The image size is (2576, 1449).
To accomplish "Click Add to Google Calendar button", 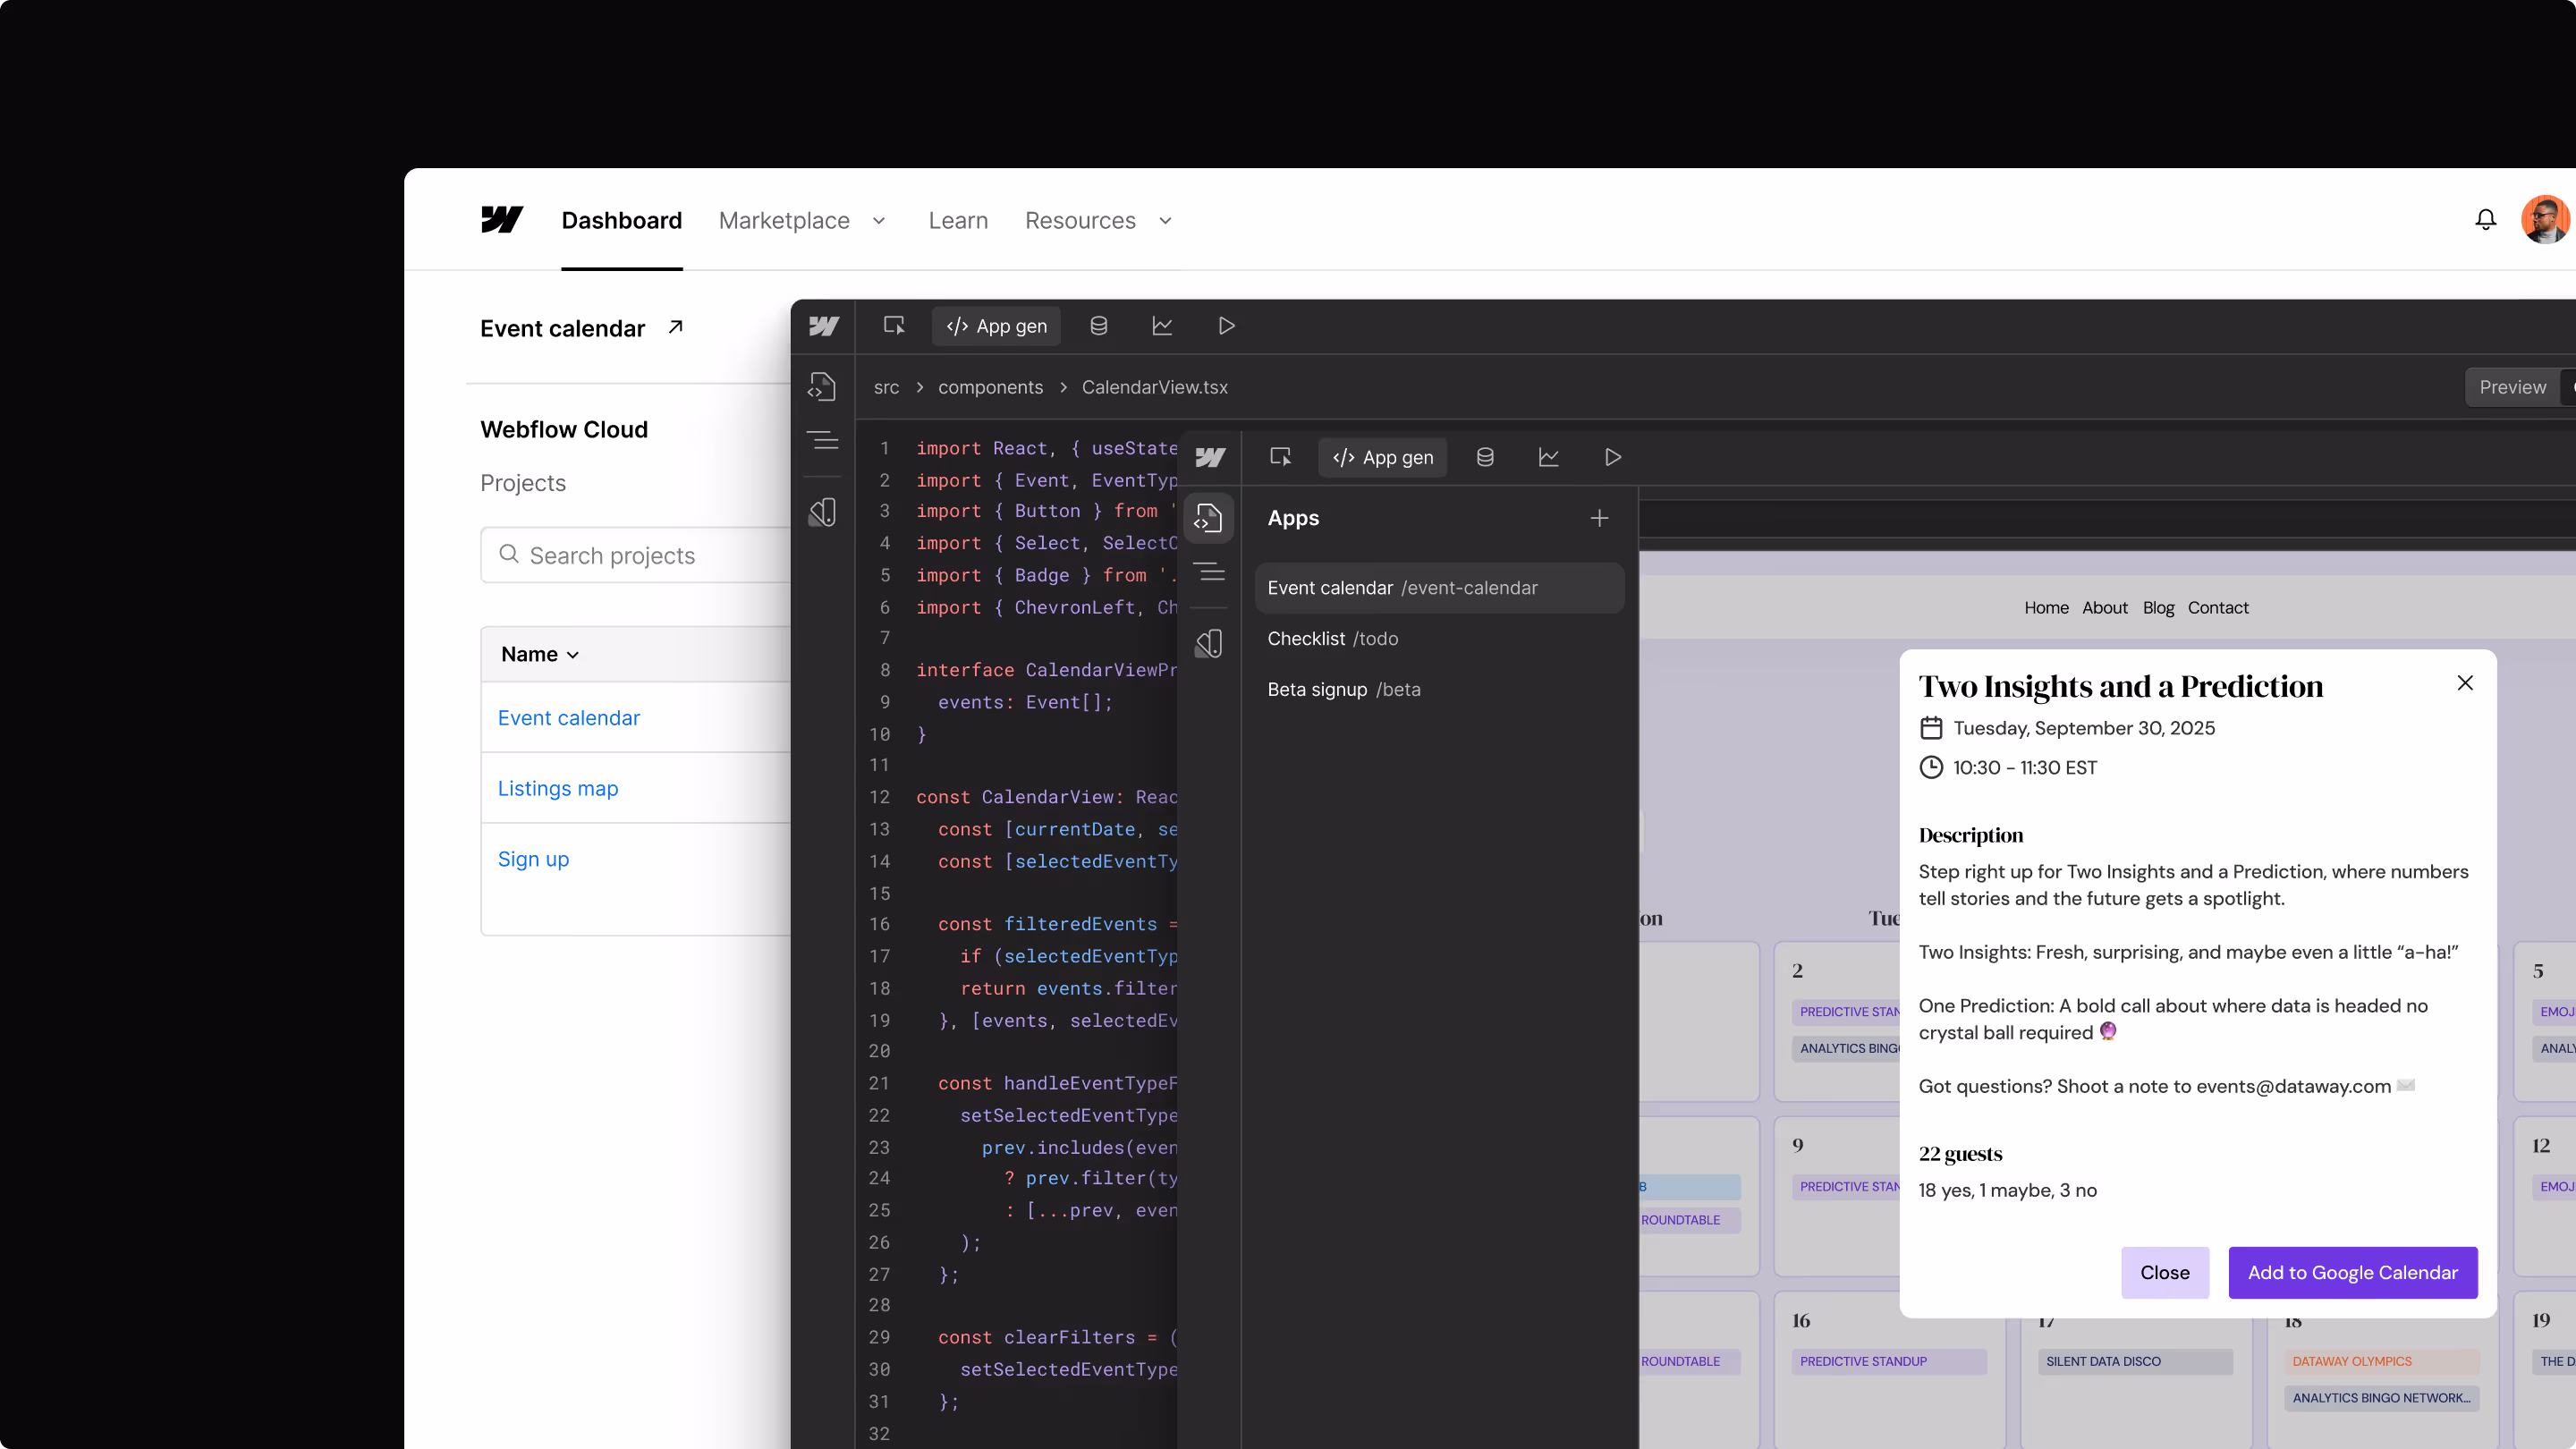I will point(2352,1272).
